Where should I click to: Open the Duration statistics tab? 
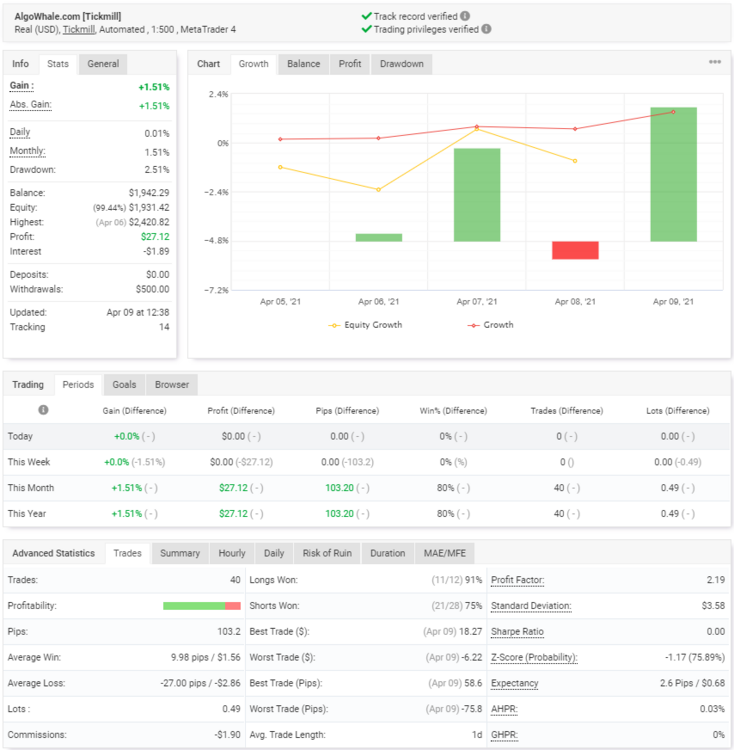pyautogui.click(x=387, y=553)
